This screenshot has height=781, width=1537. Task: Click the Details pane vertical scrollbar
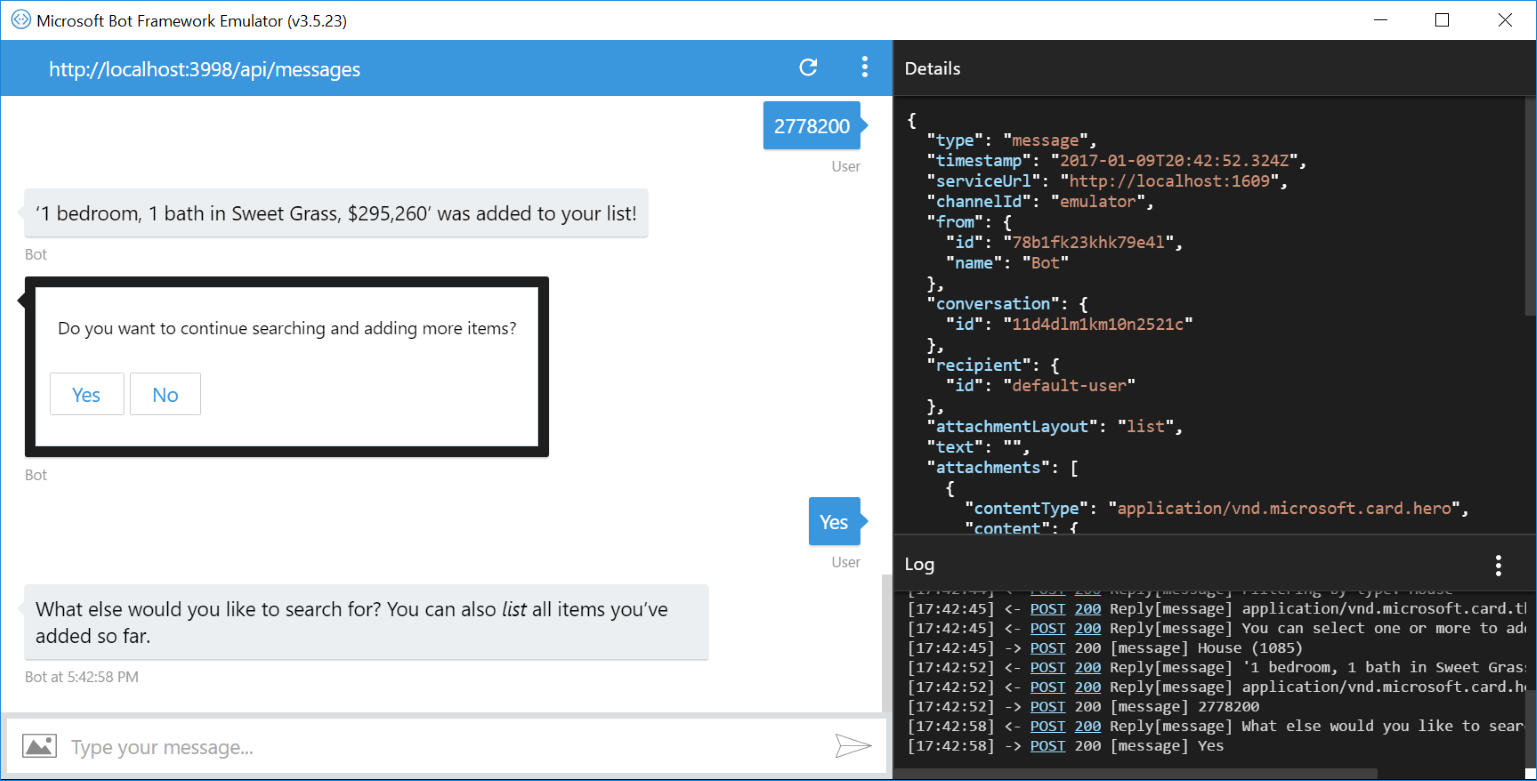coord(1531,207)
